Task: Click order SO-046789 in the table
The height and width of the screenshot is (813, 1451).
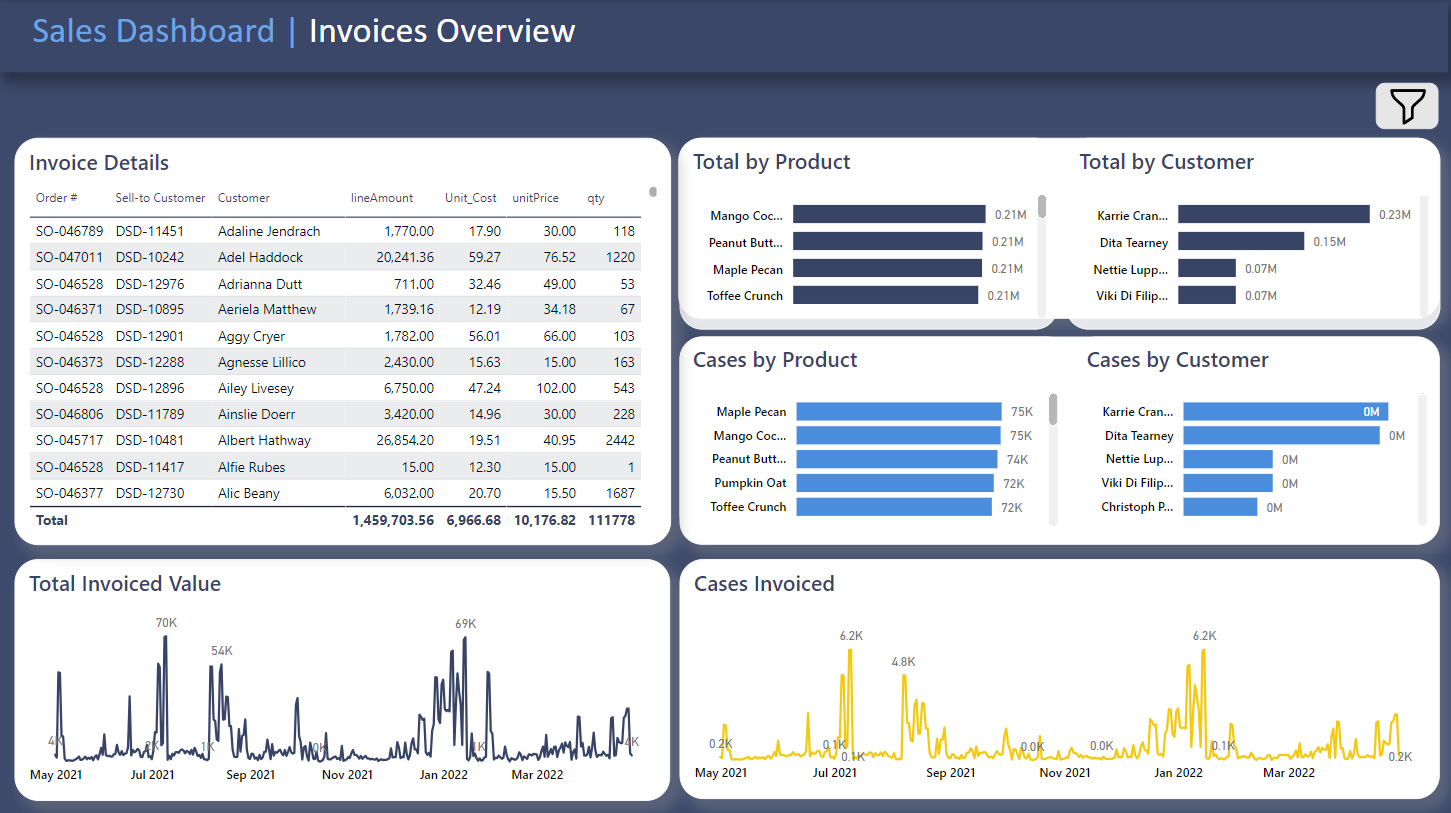Action: (x=69, y=231)
